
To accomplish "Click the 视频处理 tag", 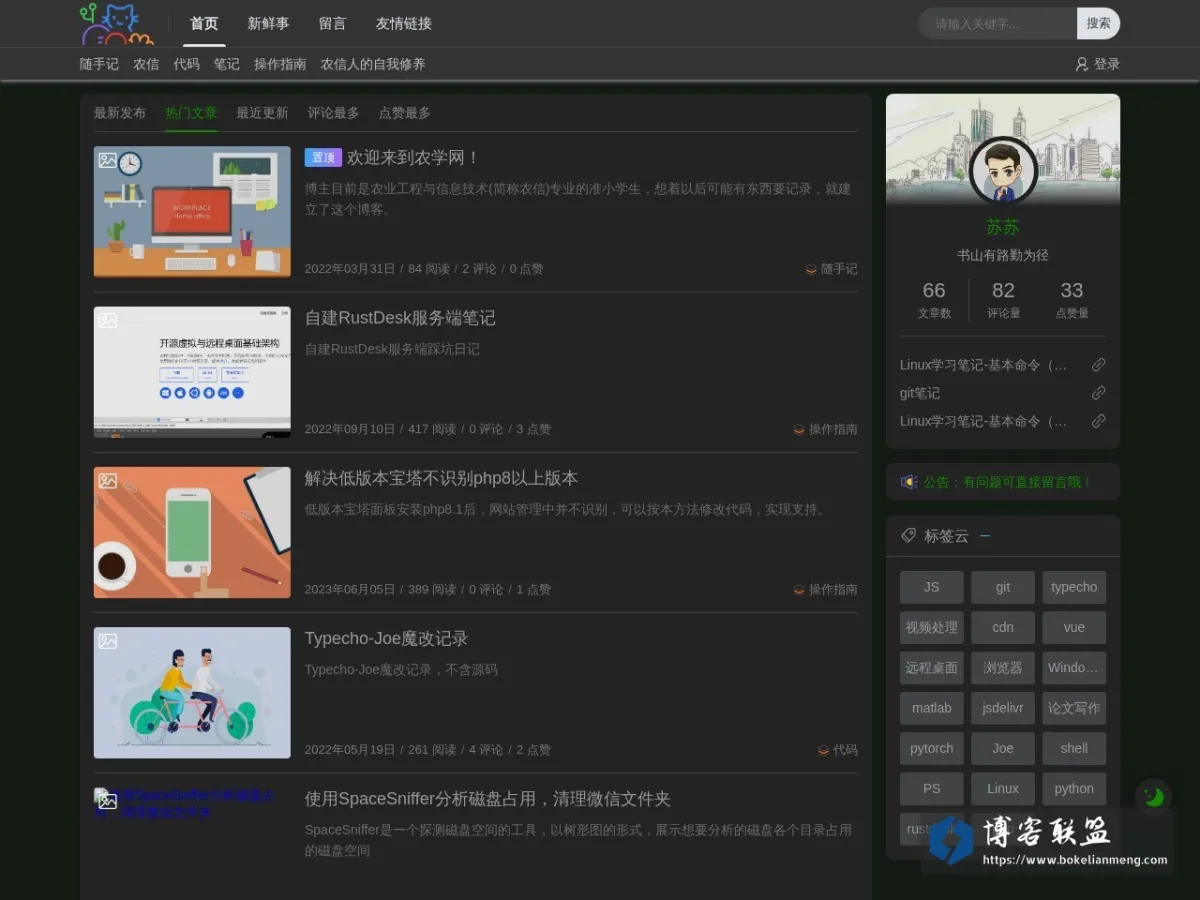I will pyautogui.click(x=932, y=628).
